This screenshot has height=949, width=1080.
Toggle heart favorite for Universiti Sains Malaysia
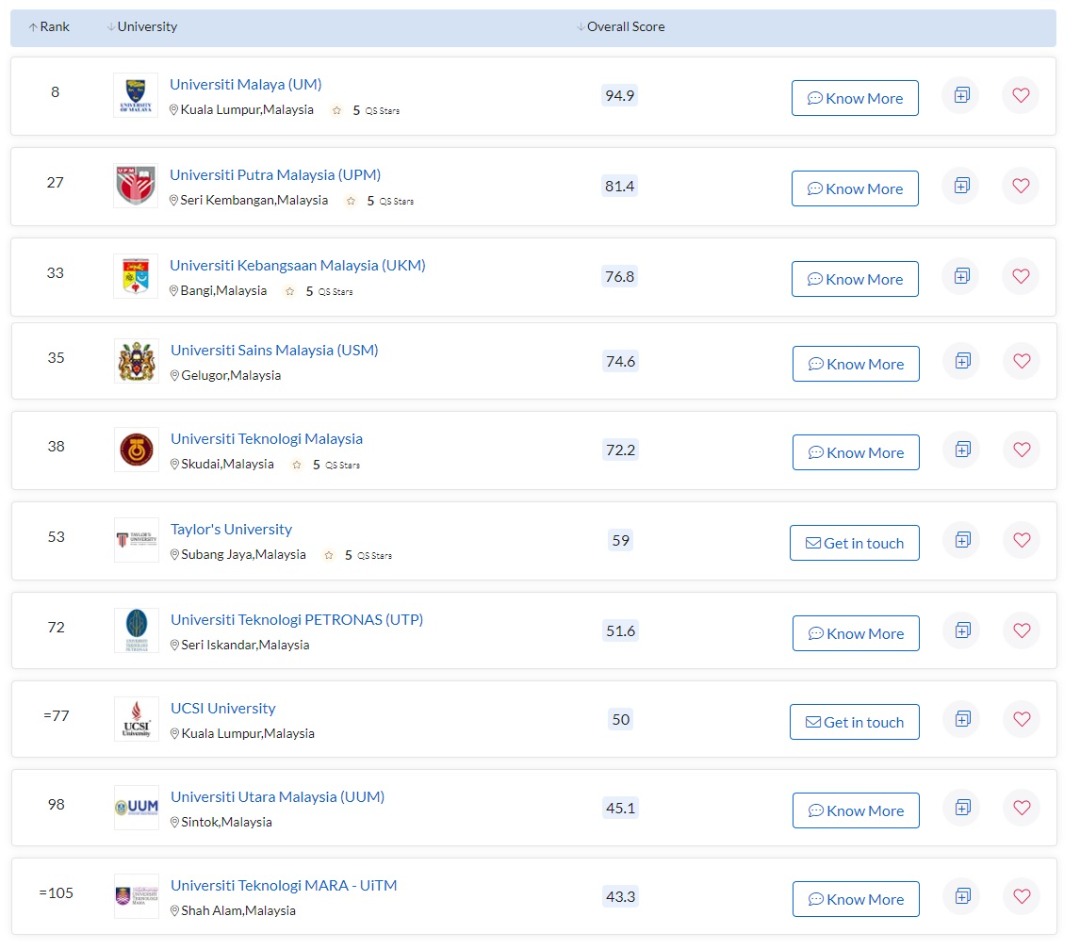[x=1021, y=361]
